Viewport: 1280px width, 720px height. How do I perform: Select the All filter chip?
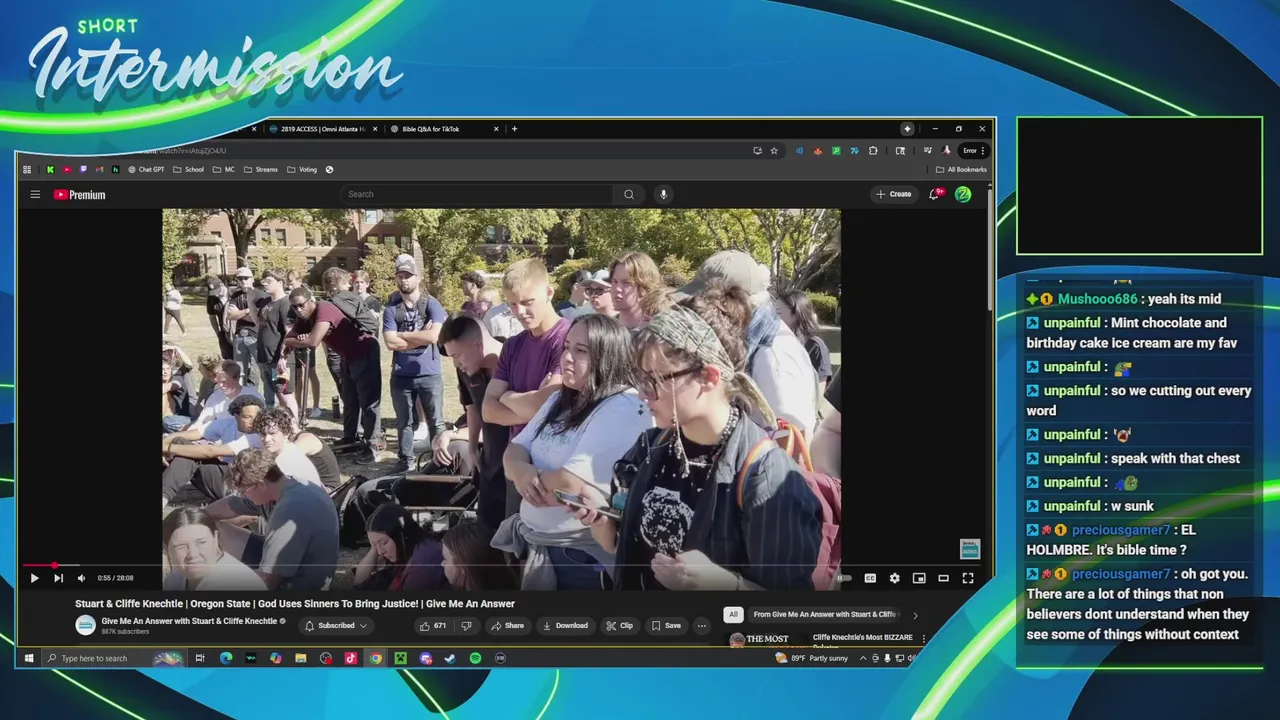(733, 614)
